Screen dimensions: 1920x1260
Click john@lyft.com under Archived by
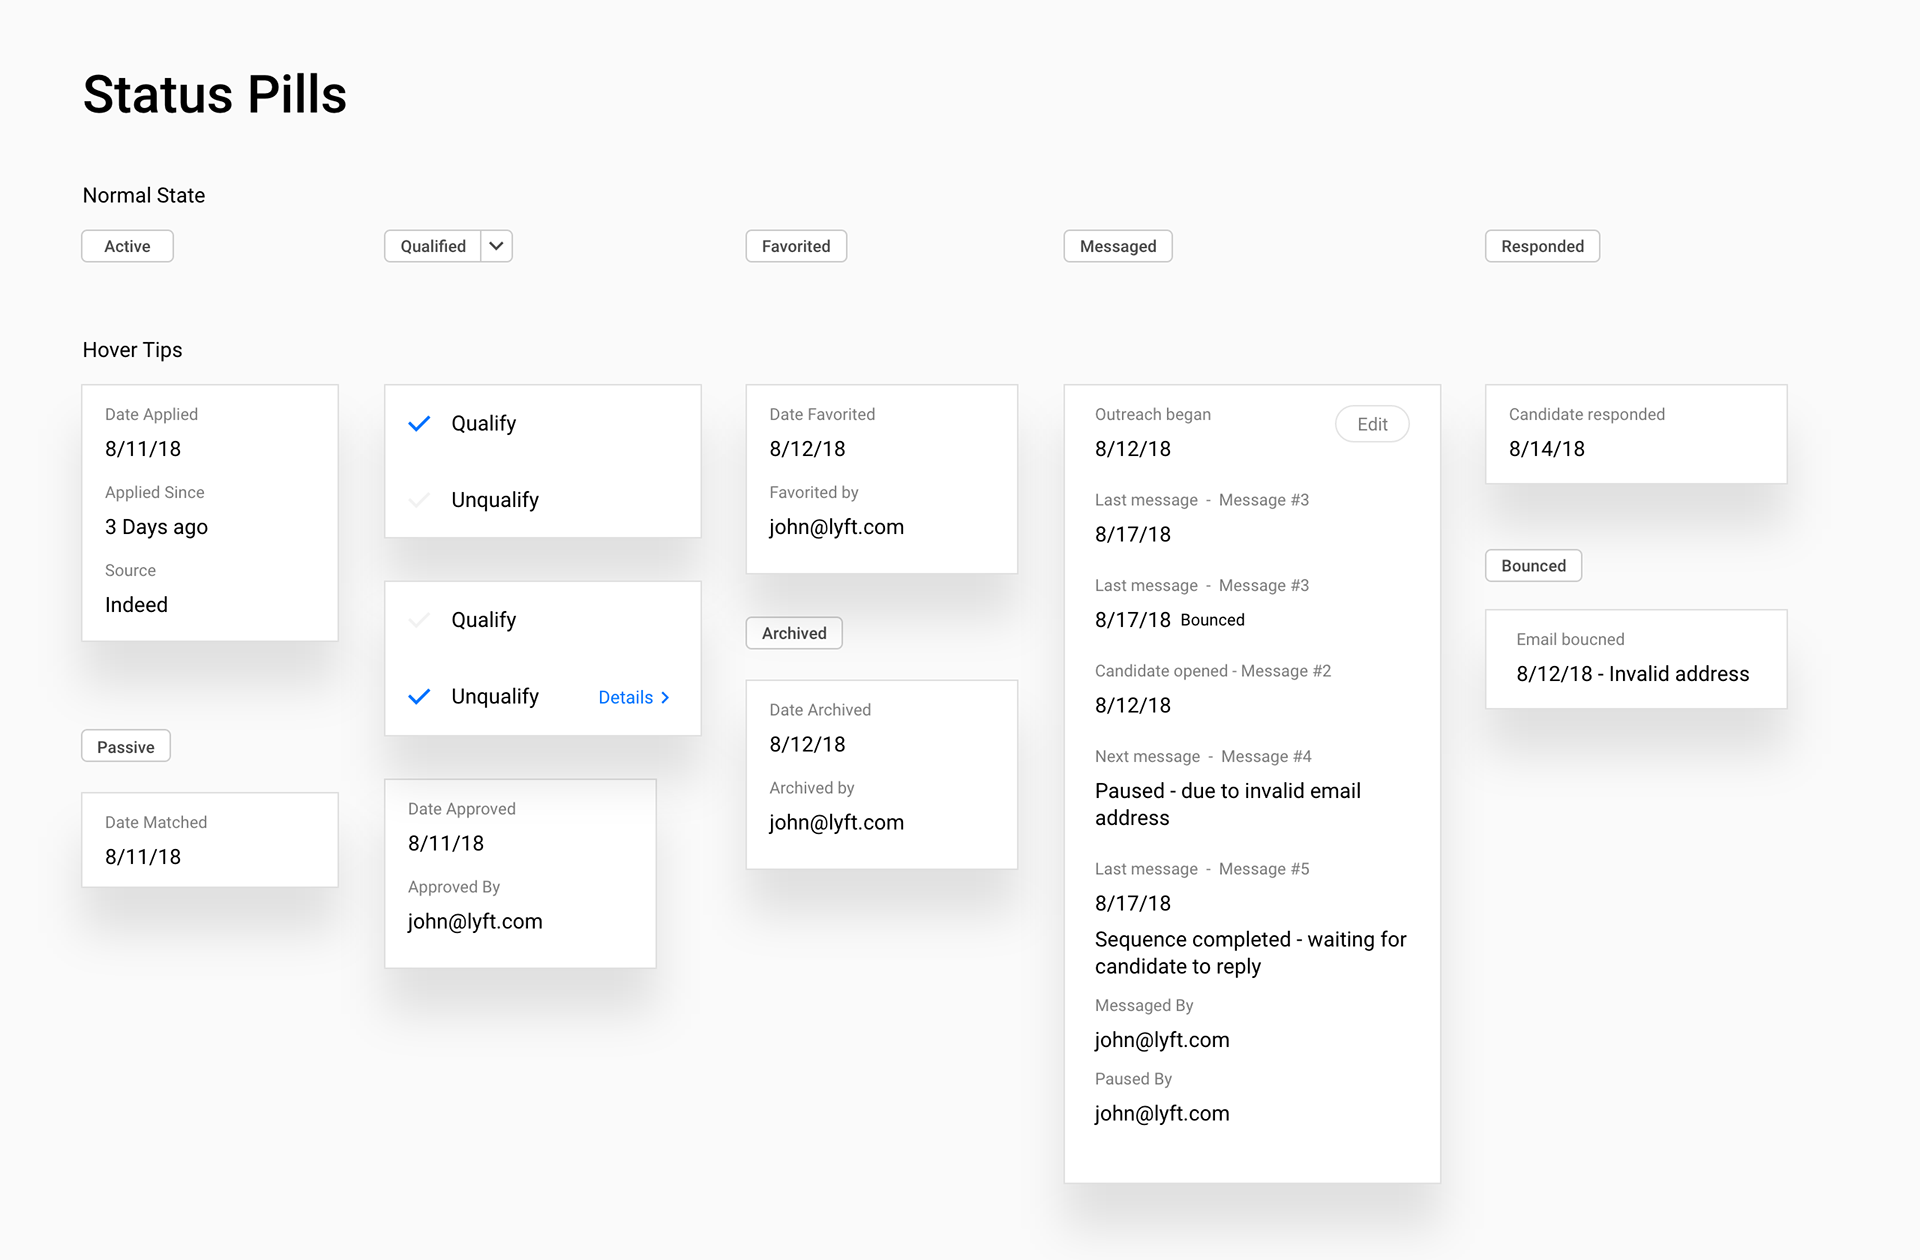coord(836,822)
